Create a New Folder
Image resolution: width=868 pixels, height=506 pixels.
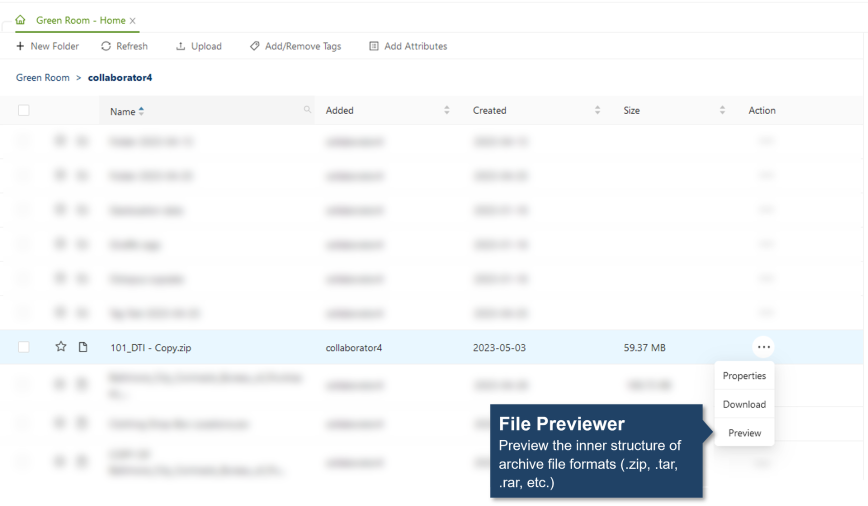(x=48, y=46)
